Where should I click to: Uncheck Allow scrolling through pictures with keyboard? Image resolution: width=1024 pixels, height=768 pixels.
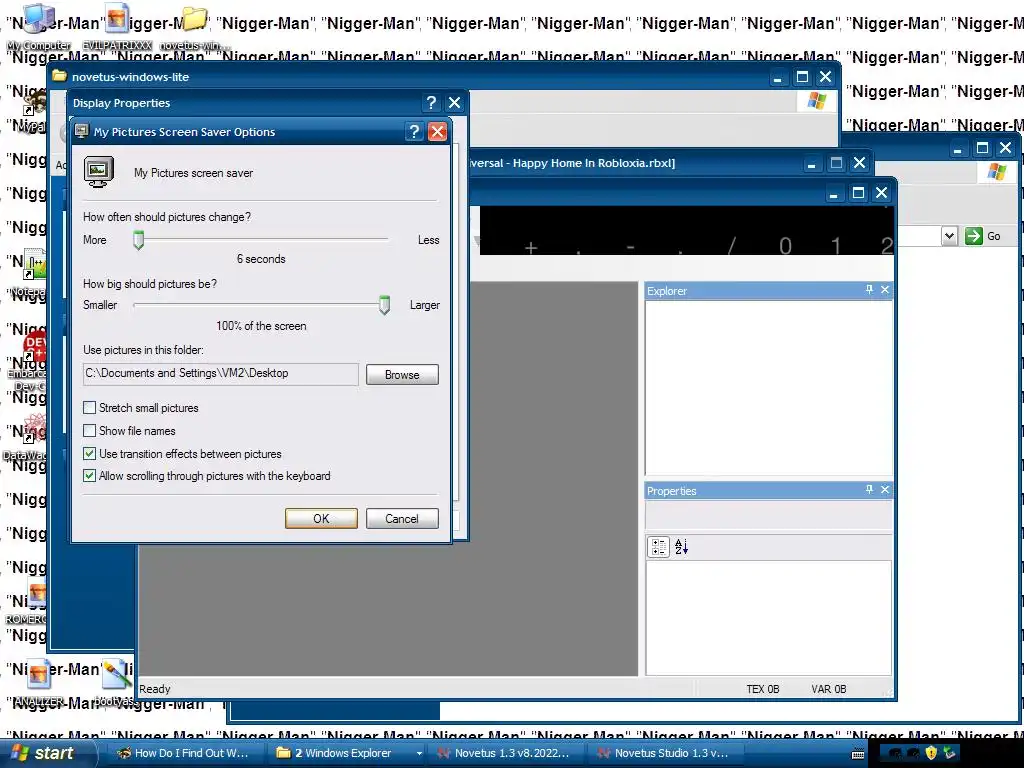(x=89, y=475)
